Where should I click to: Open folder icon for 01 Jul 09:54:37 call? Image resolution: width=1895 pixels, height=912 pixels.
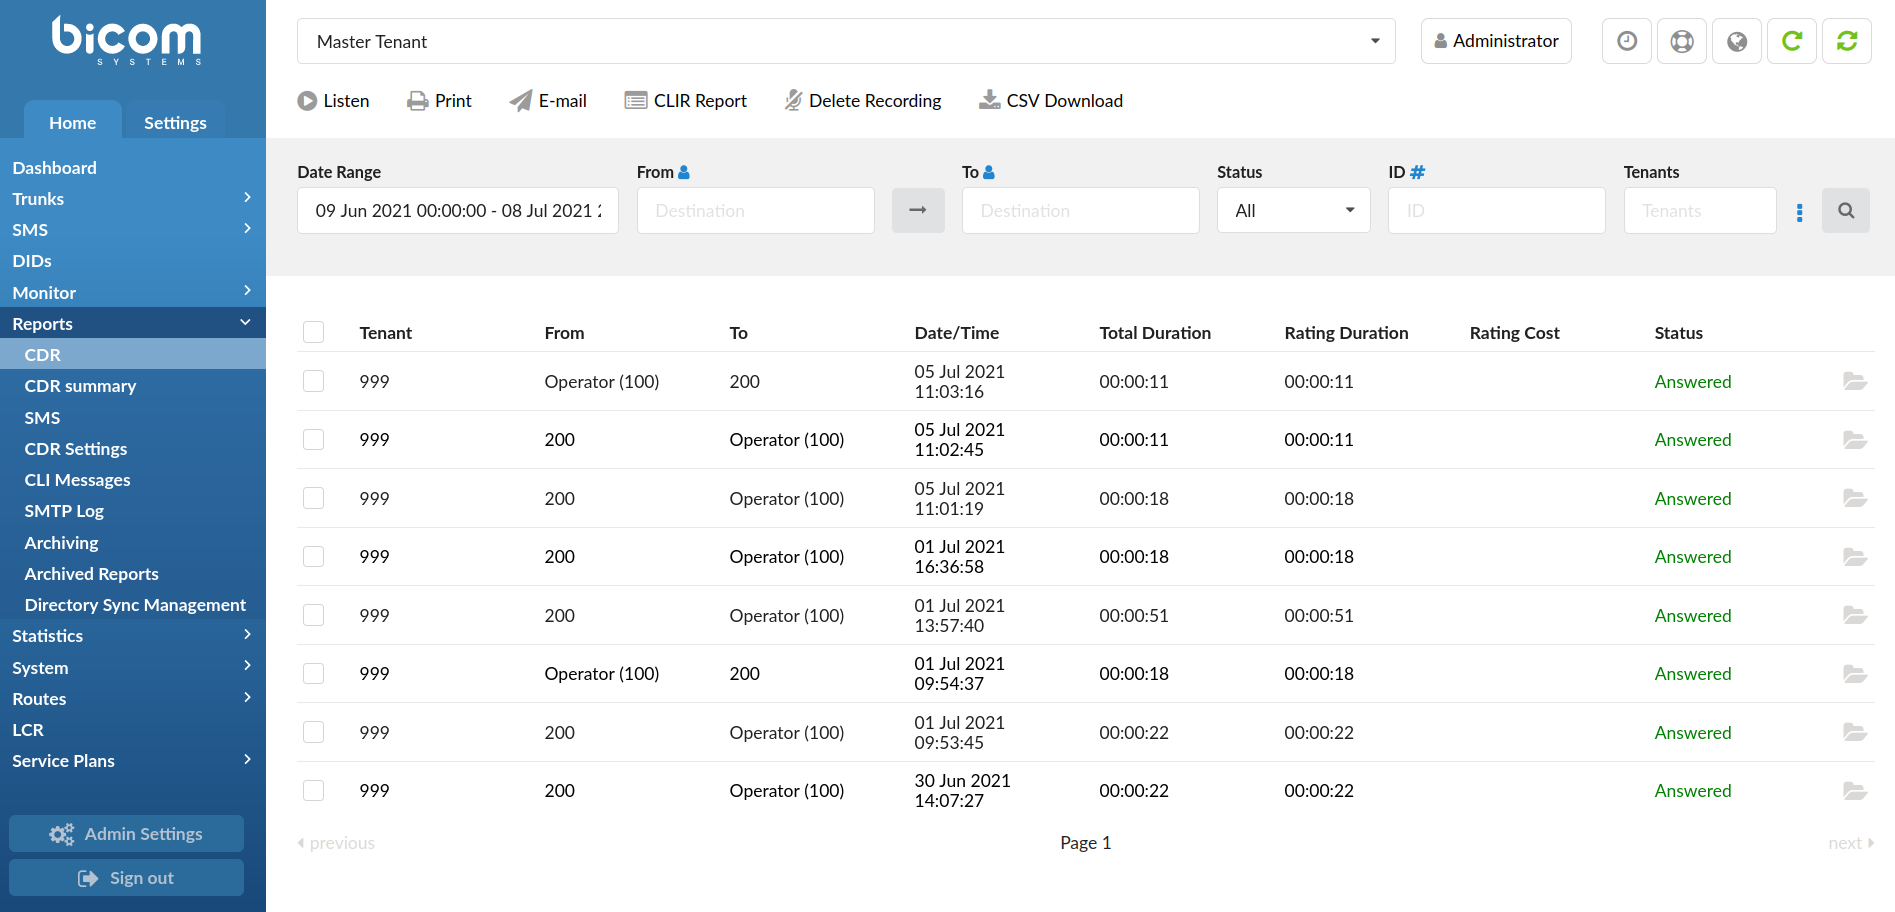1855,673
